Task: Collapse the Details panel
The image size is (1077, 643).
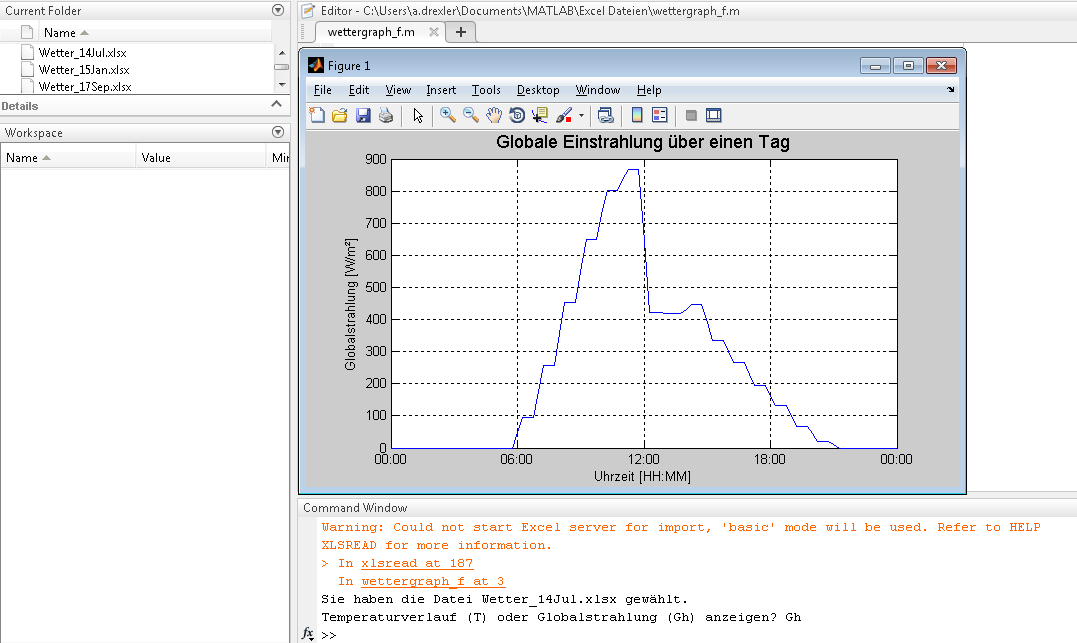Action: coord(277,105)
